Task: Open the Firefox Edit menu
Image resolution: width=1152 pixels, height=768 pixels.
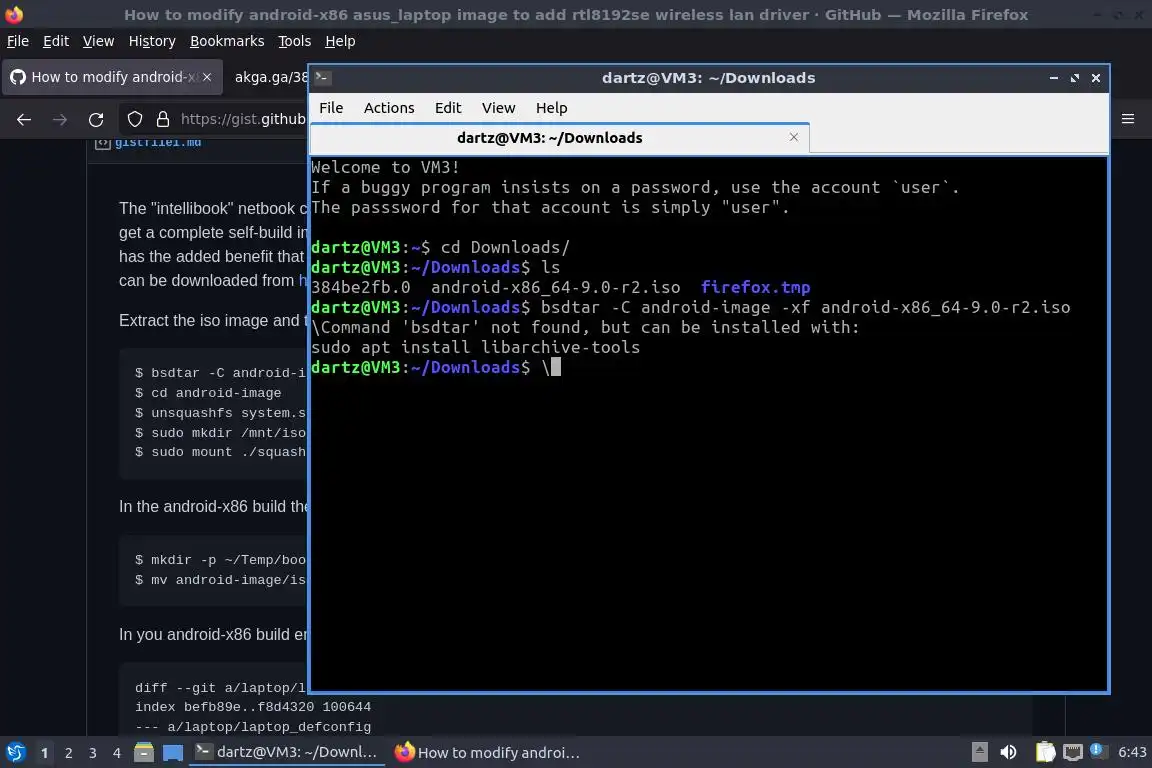Action: click(x=56, y=41)
